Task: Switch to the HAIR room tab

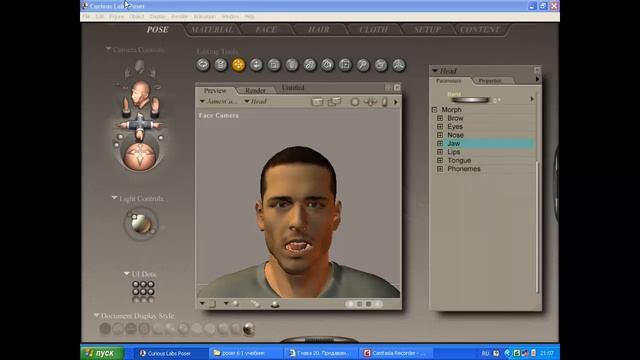Action: click(x=319, y=29)
